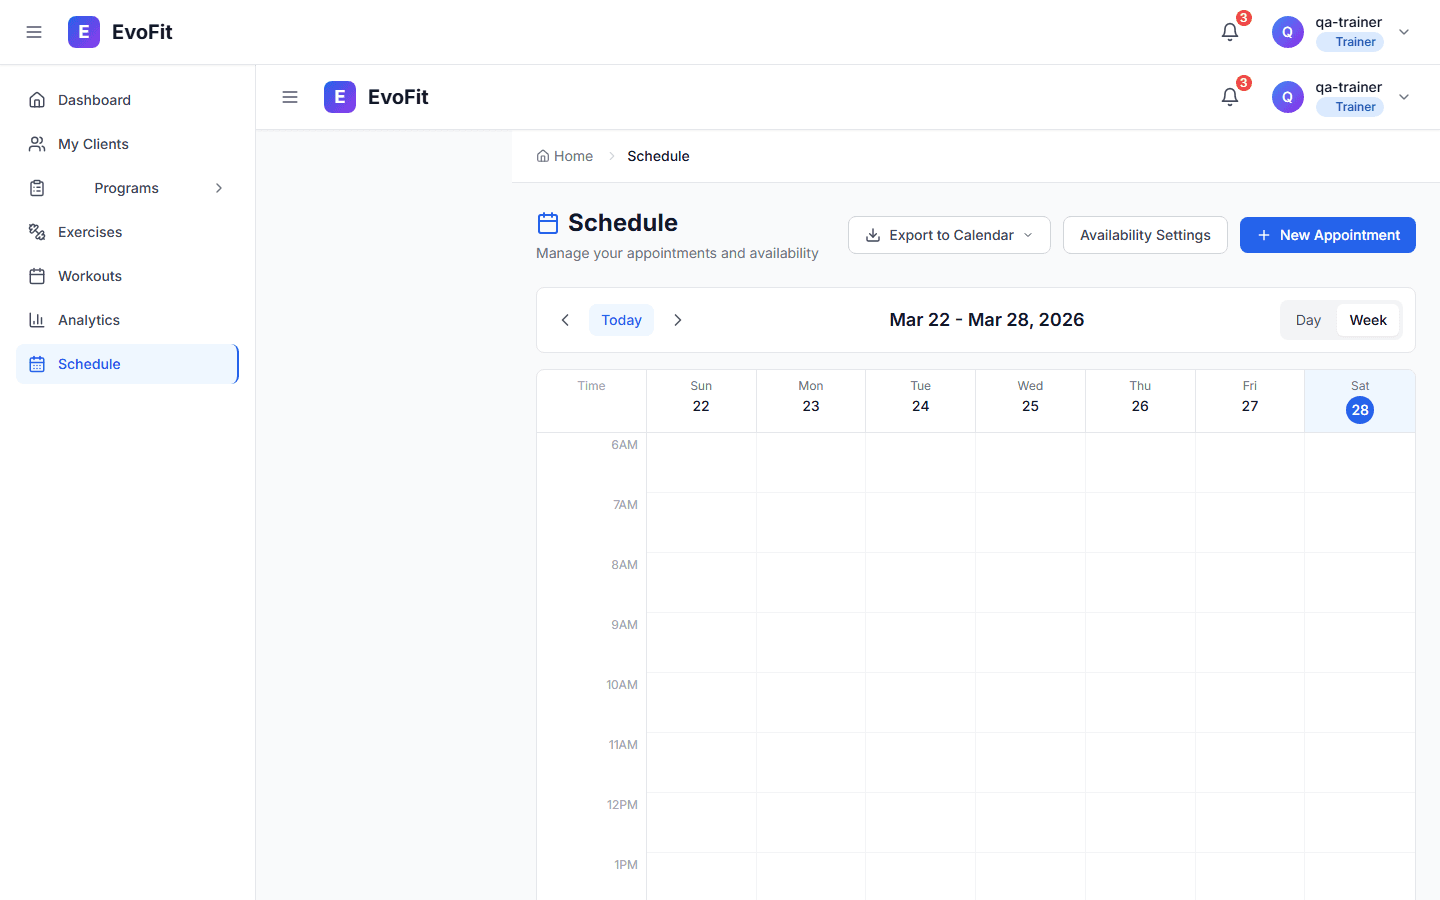Viewport: 1440px width, 900px height.
Task: View Analytics via the chart icon
Action: [x=36, y=319]
